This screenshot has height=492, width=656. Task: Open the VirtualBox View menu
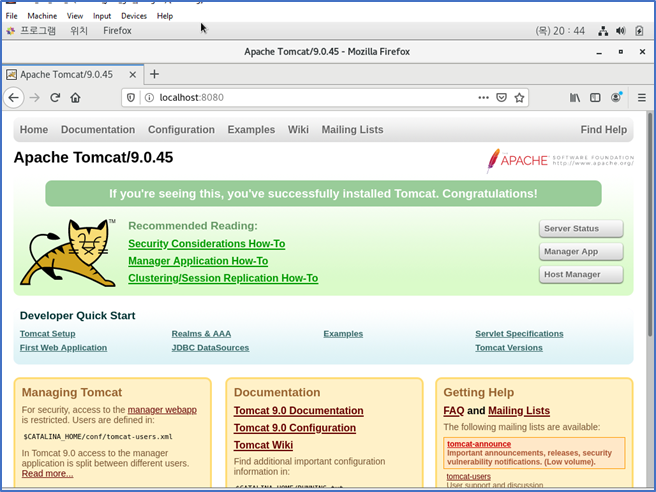[x=75, y=16]
